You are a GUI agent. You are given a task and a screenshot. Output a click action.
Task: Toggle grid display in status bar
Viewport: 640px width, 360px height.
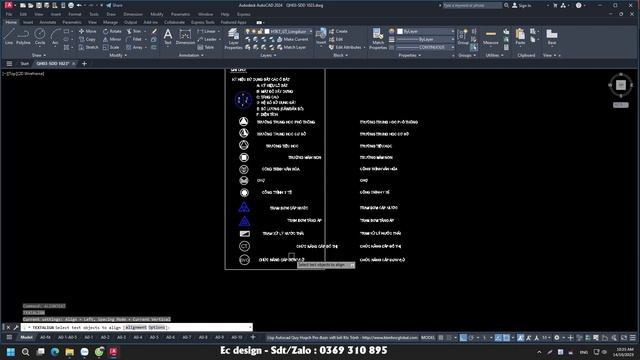[x=441, y=338]
